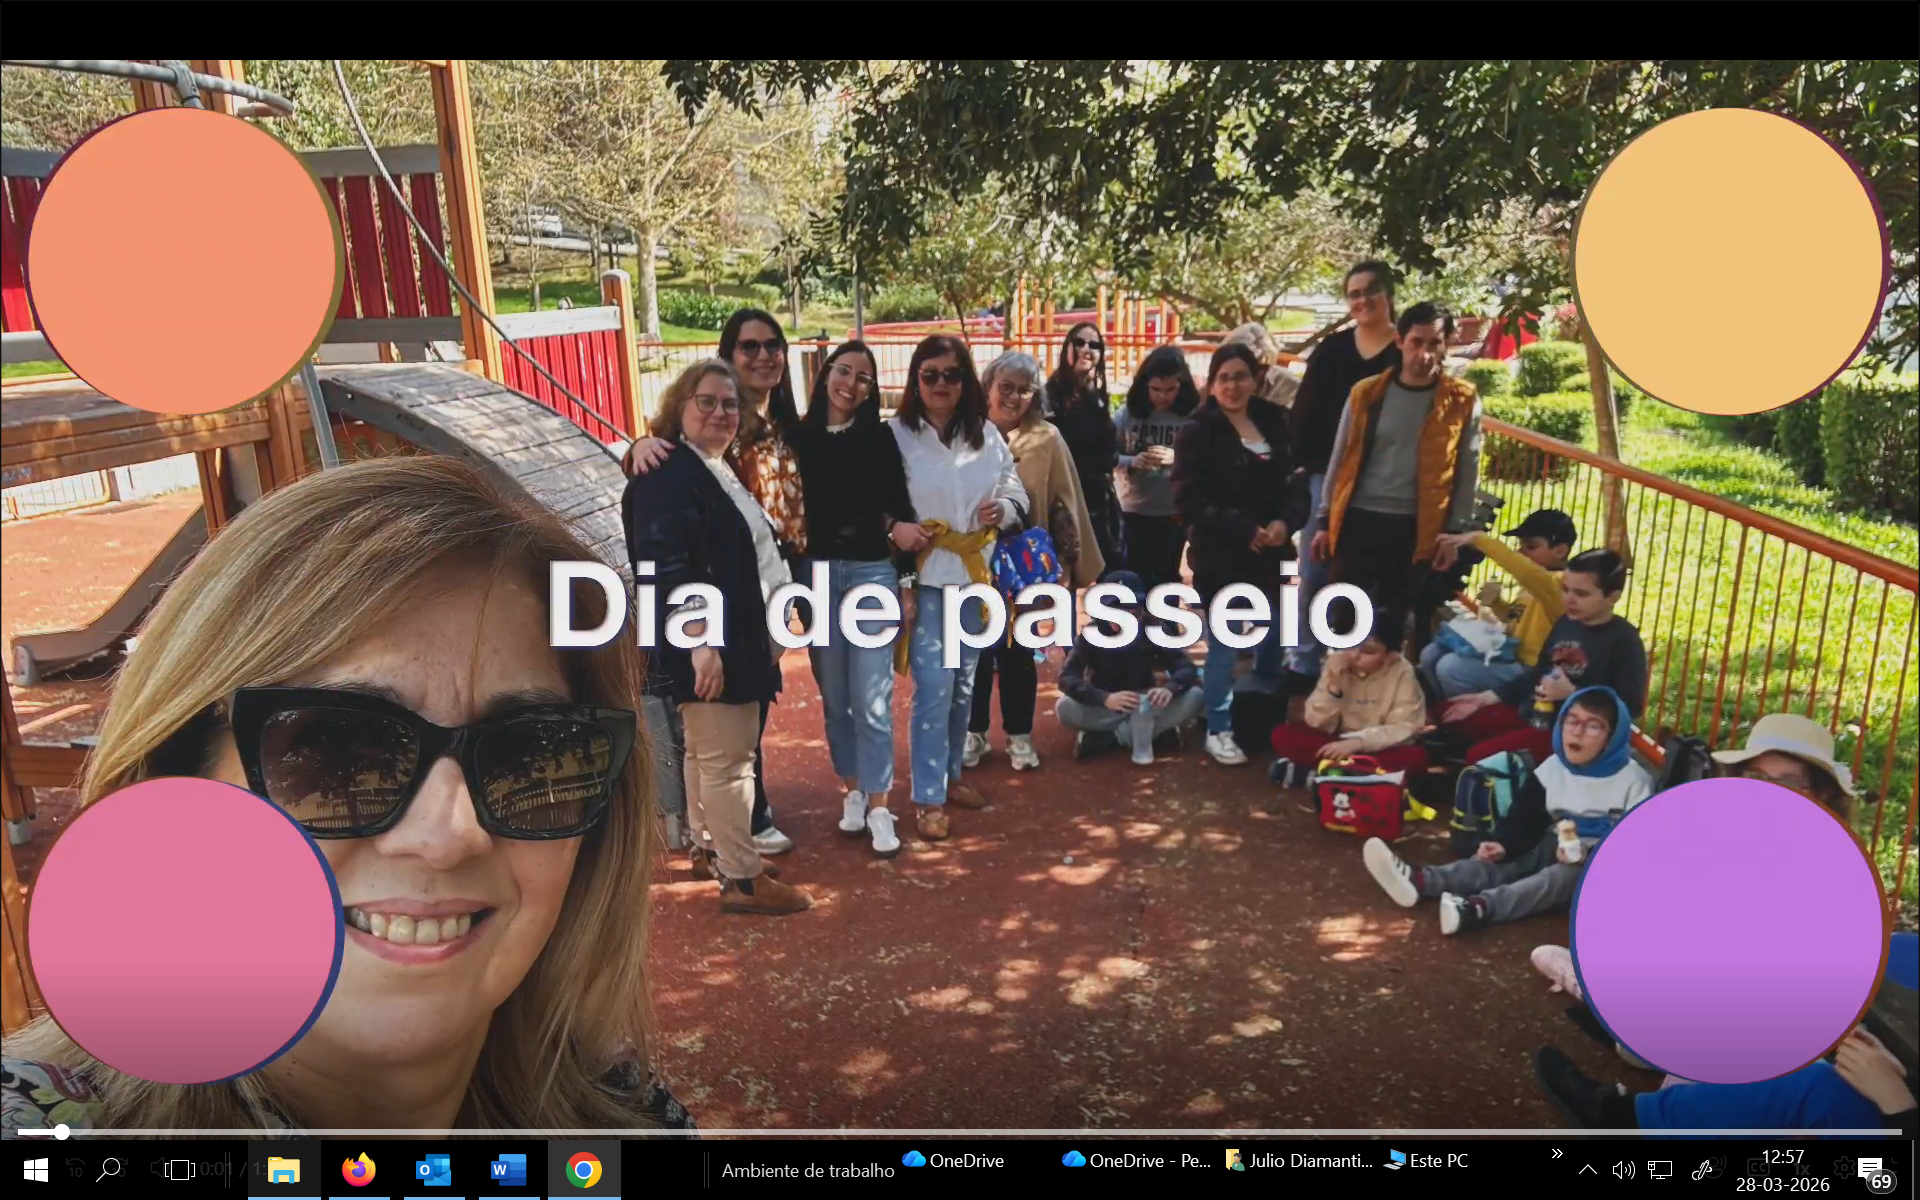The height and width of the screenshot is (1200, 1920).
Task: Open the notification center with 69 alerts
Action: 1873,1171
